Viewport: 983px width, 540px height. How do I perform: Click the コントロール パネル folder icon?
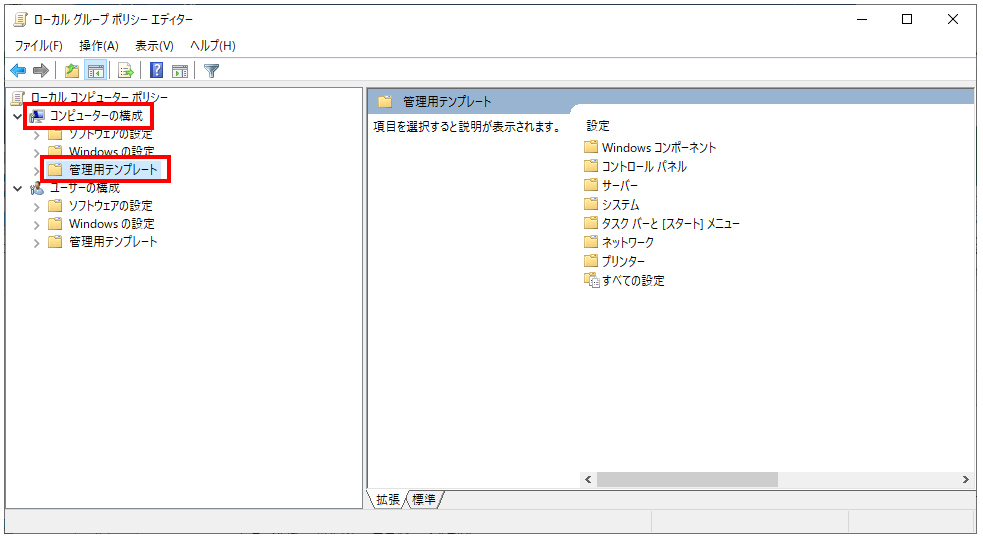(x=591, y=166)
